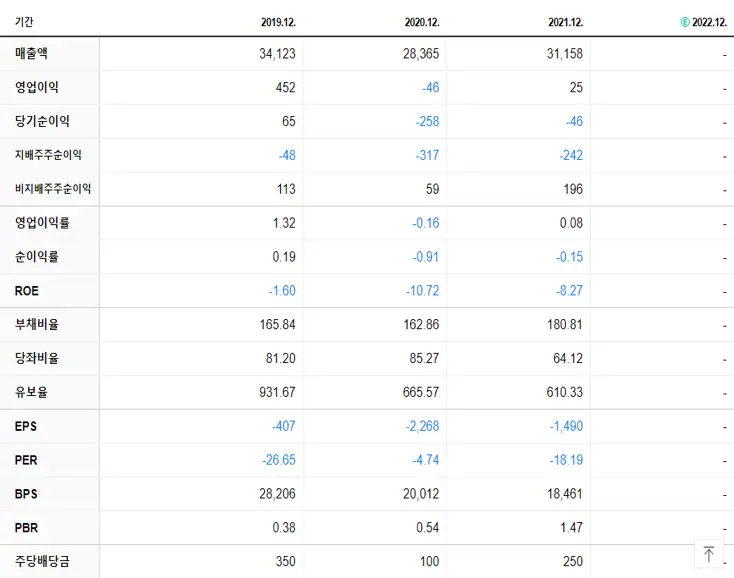This screenshot has height=578, width=734.
Task: Select the 196 non-controlling interest value
Action: point(573,189)
